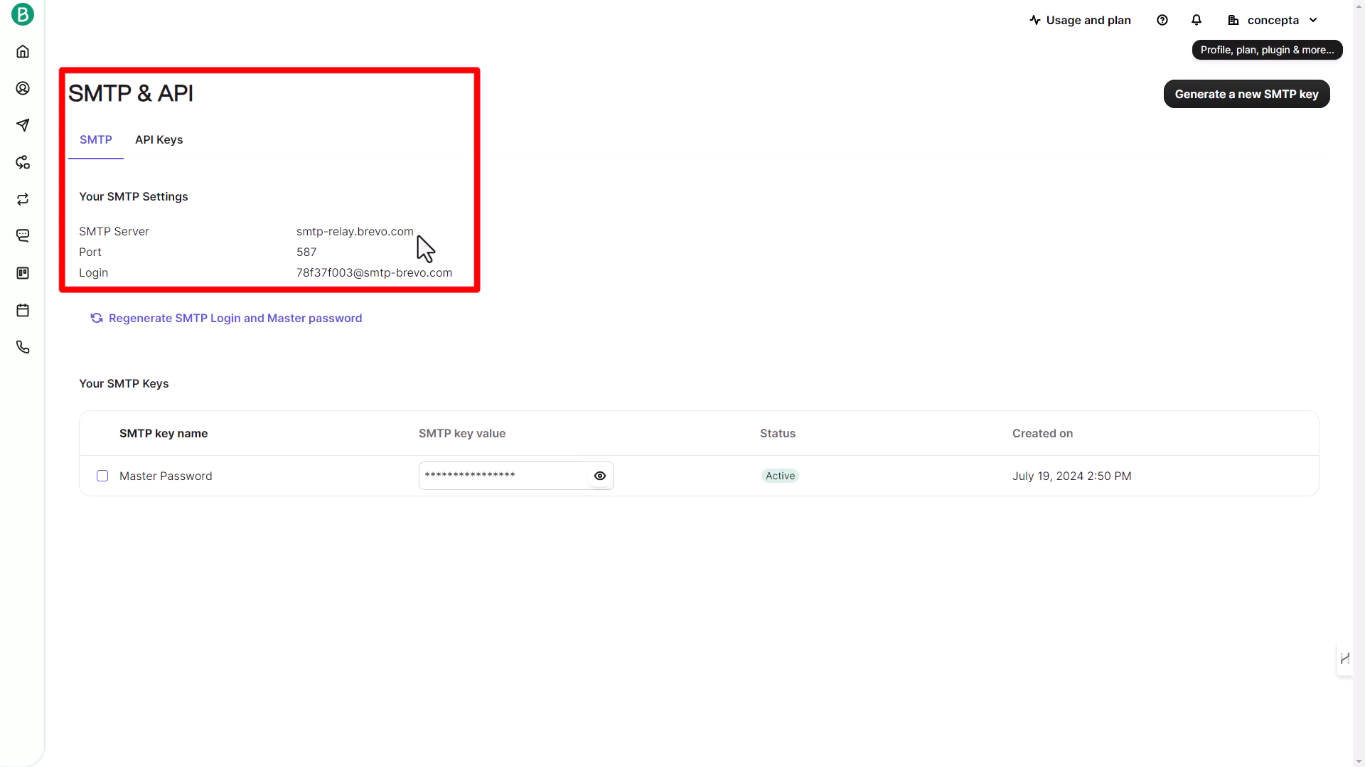This screenshot has height=767, width=1365.
Task: Click the Master Password key name
Action: [x=166, y=476]
